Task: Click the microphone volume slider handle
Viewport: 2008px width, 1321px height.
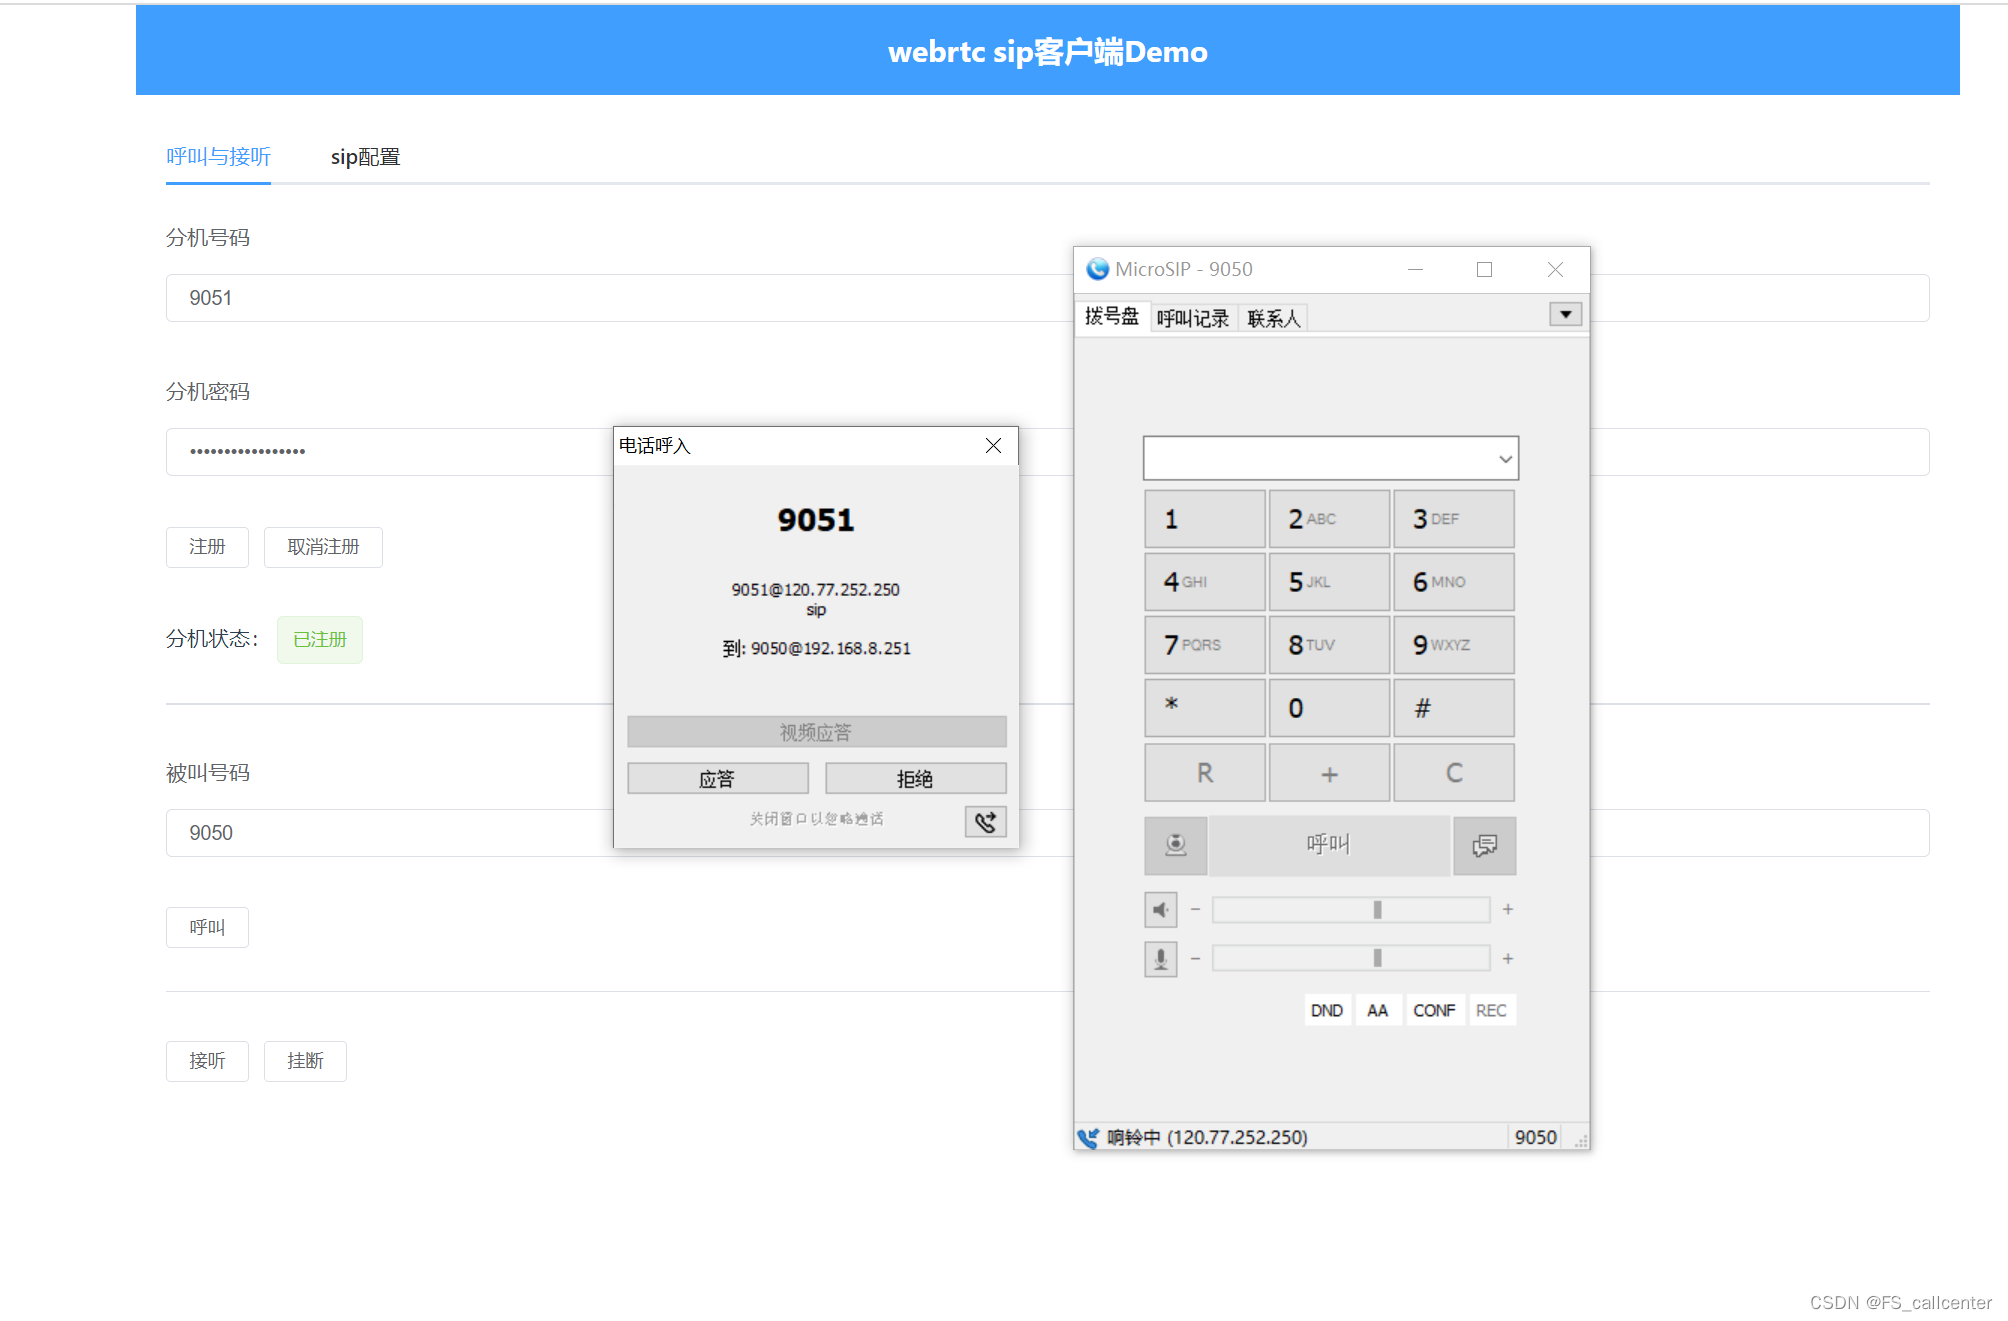Action: pyautogui.click(x=1377, y=958)
